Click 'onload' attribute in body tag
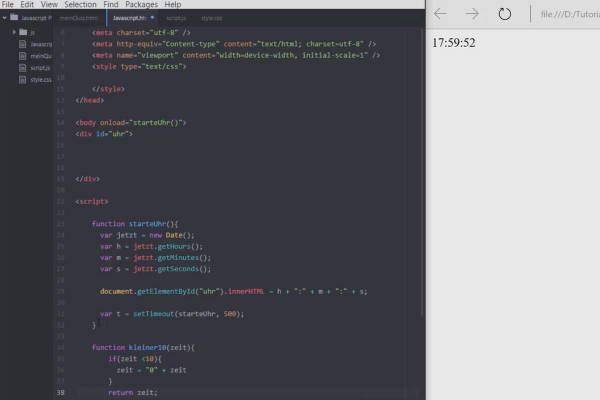 (x=112, y=122)
